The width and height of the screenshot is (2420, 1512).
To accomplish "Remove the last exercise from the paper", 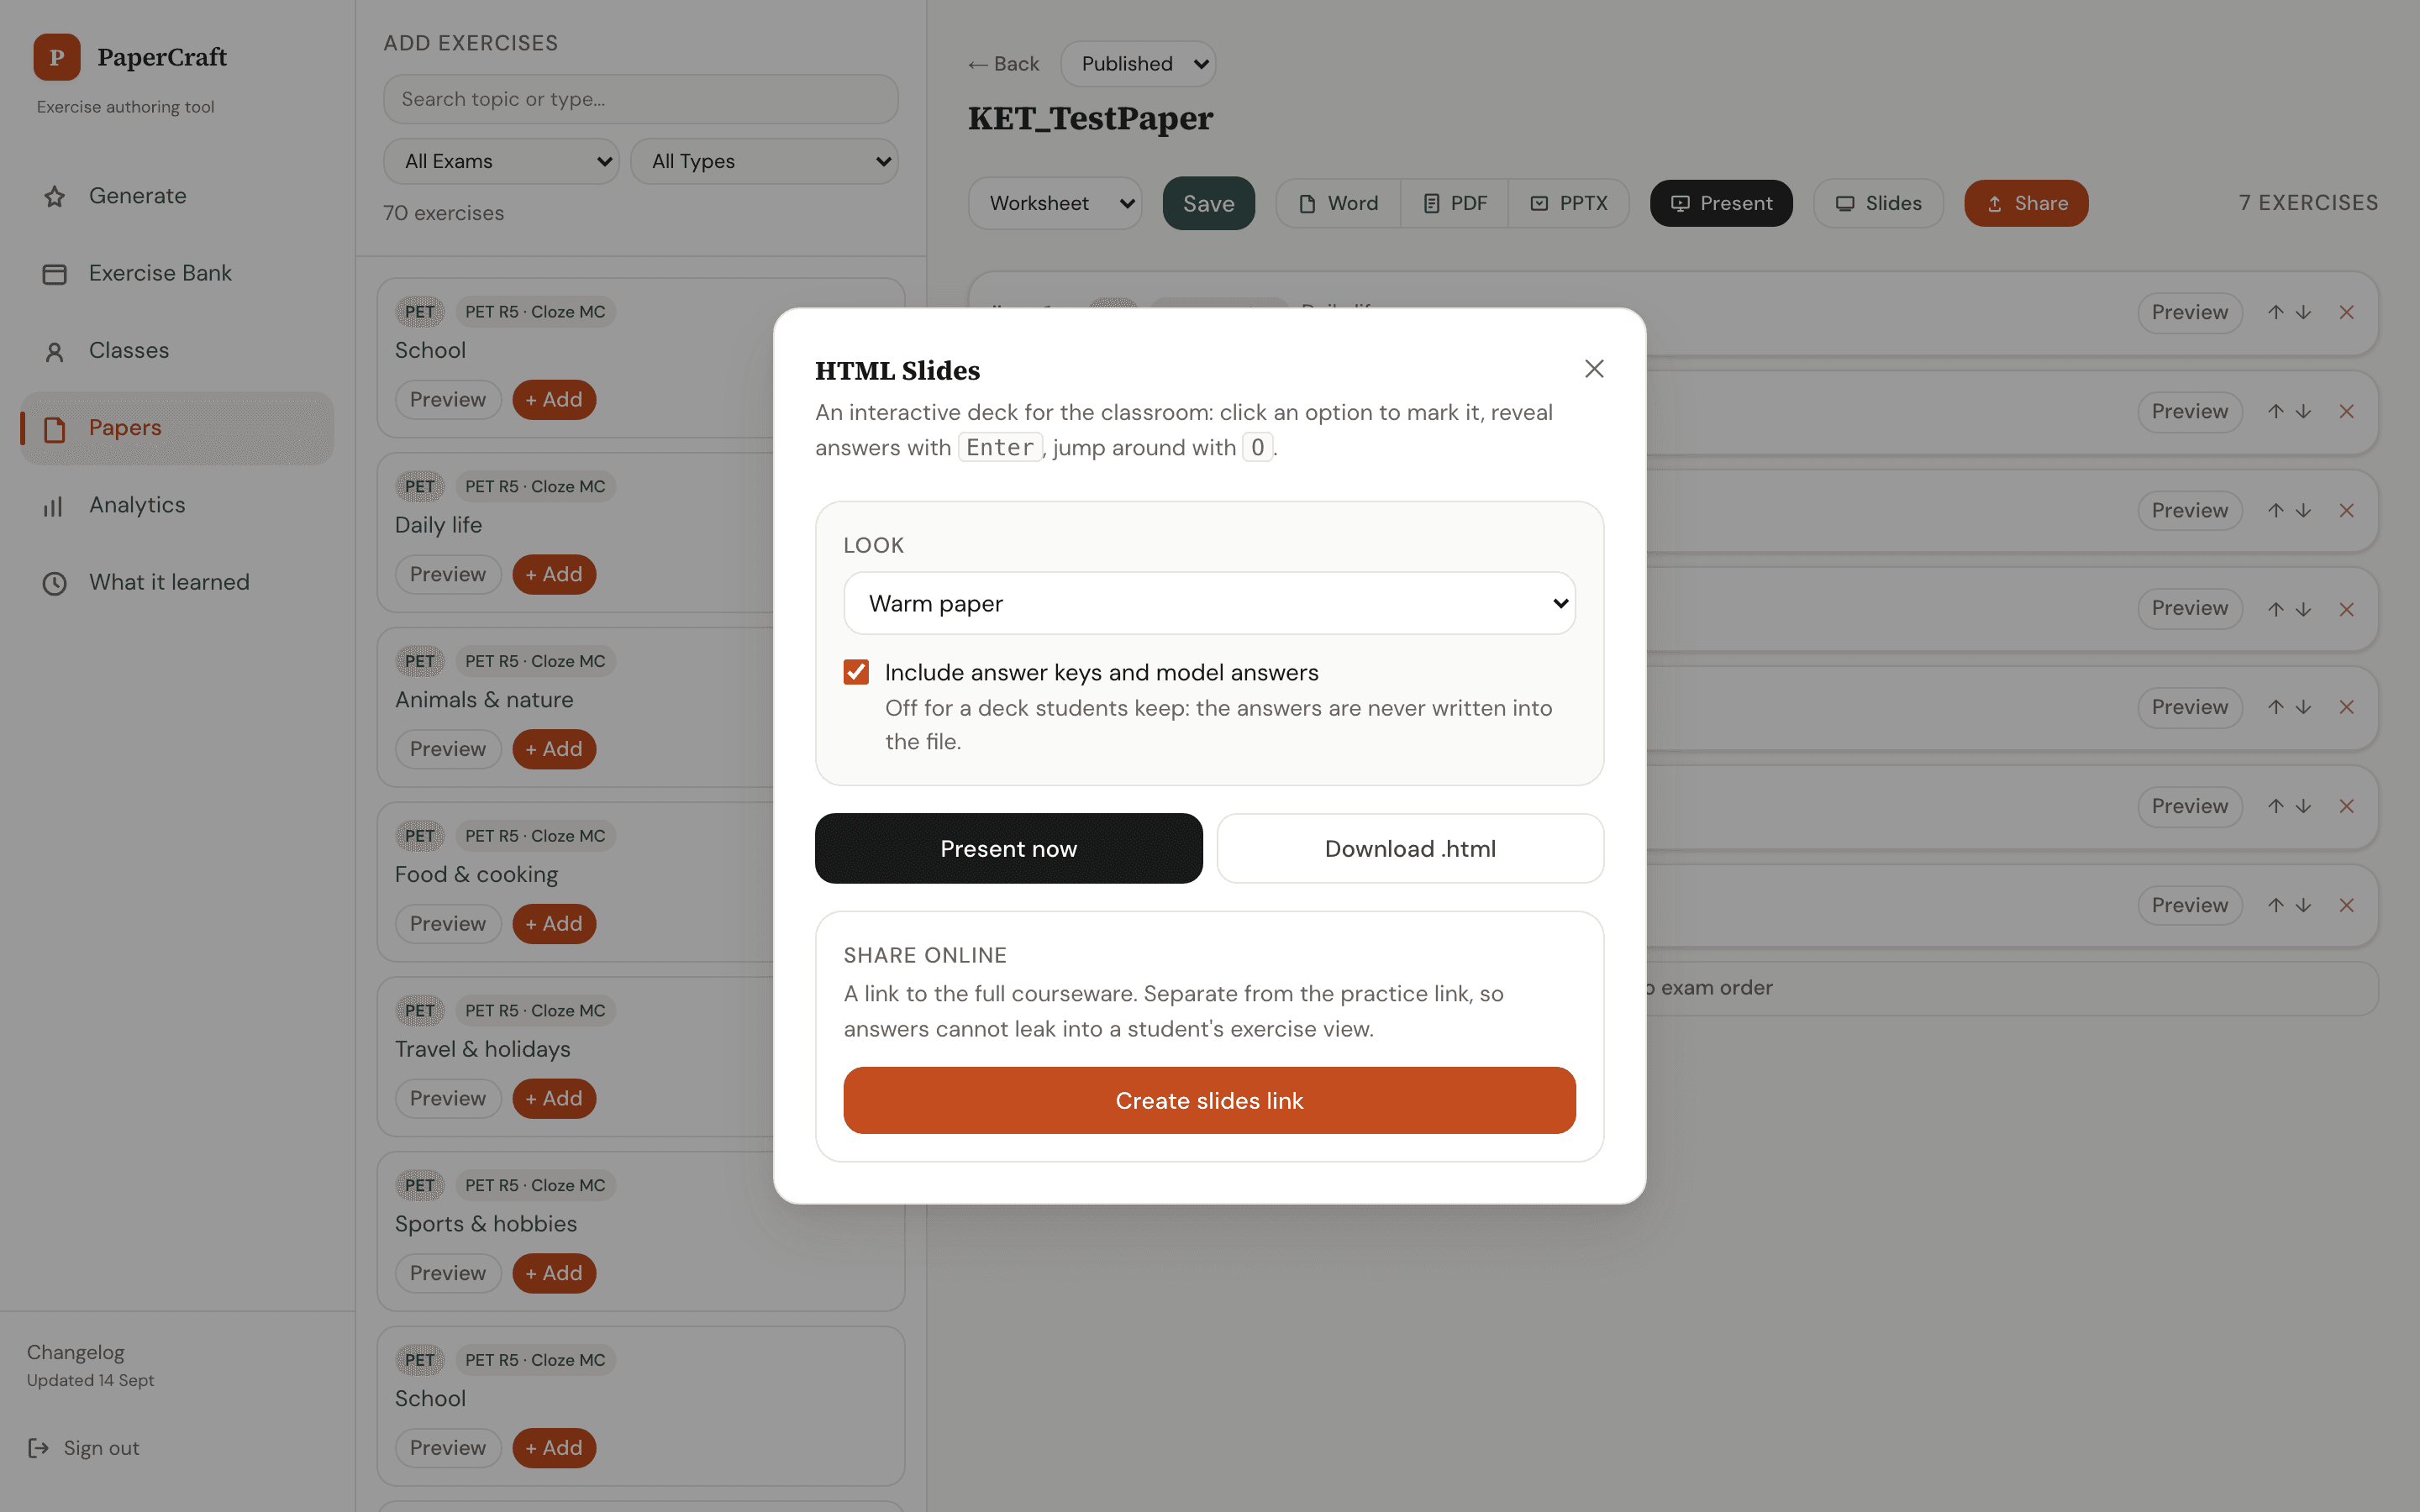I will tap(2346, 905).
